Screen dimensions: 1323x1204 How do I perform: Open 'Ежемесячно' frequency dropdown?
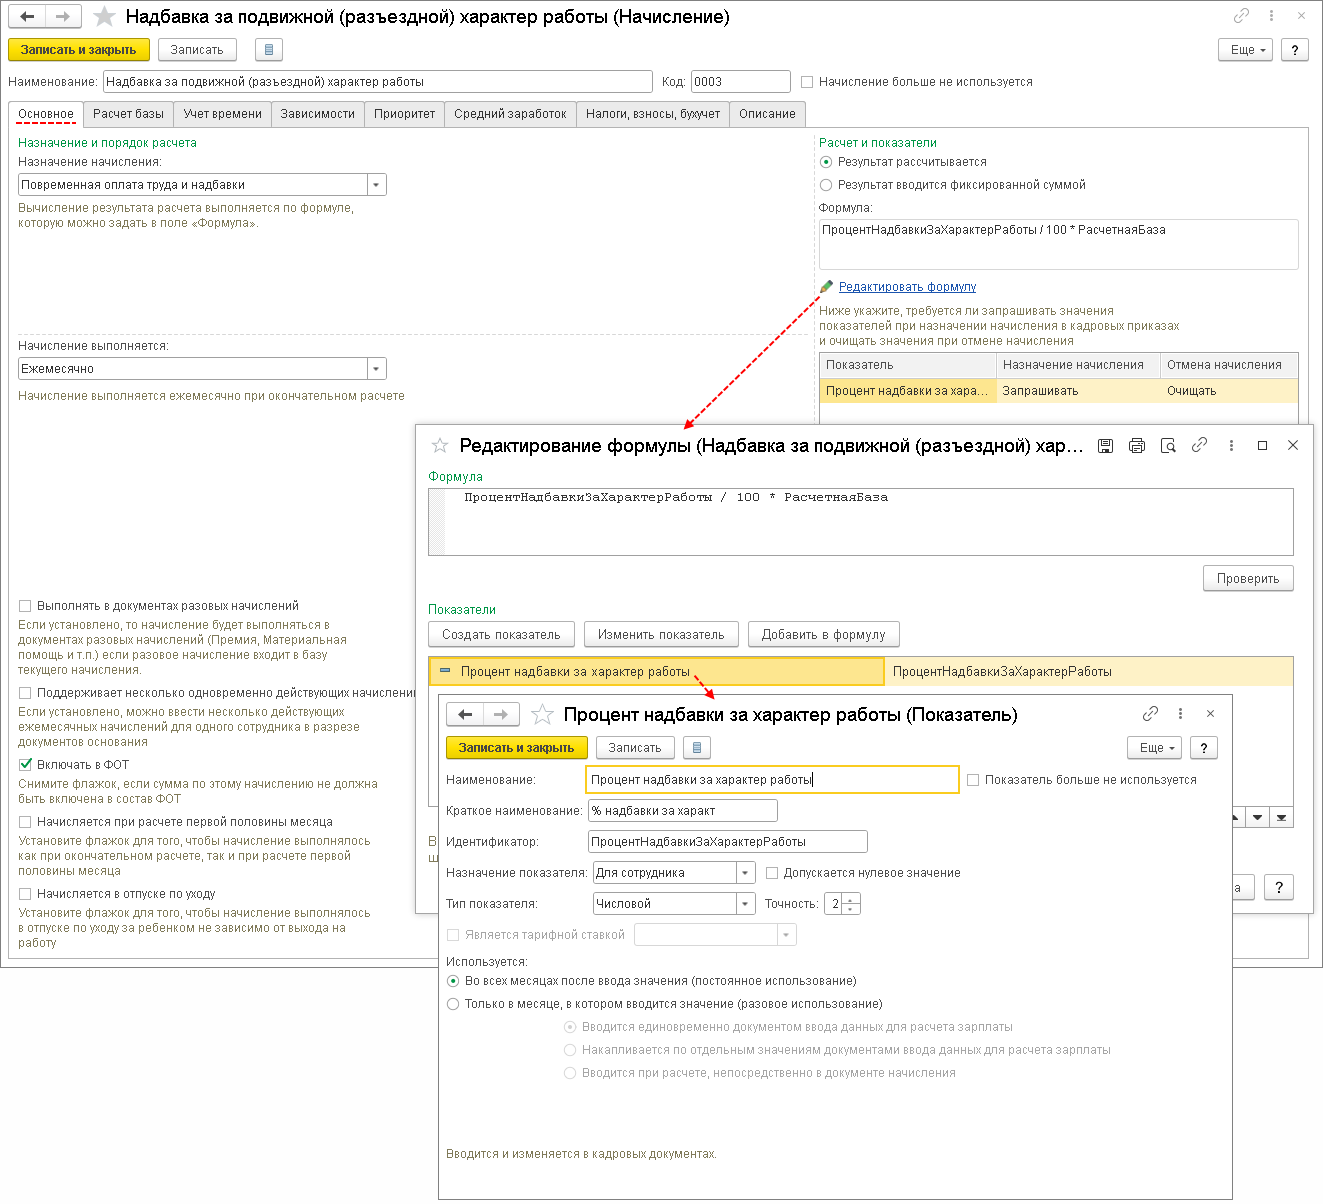coord(377,369)
